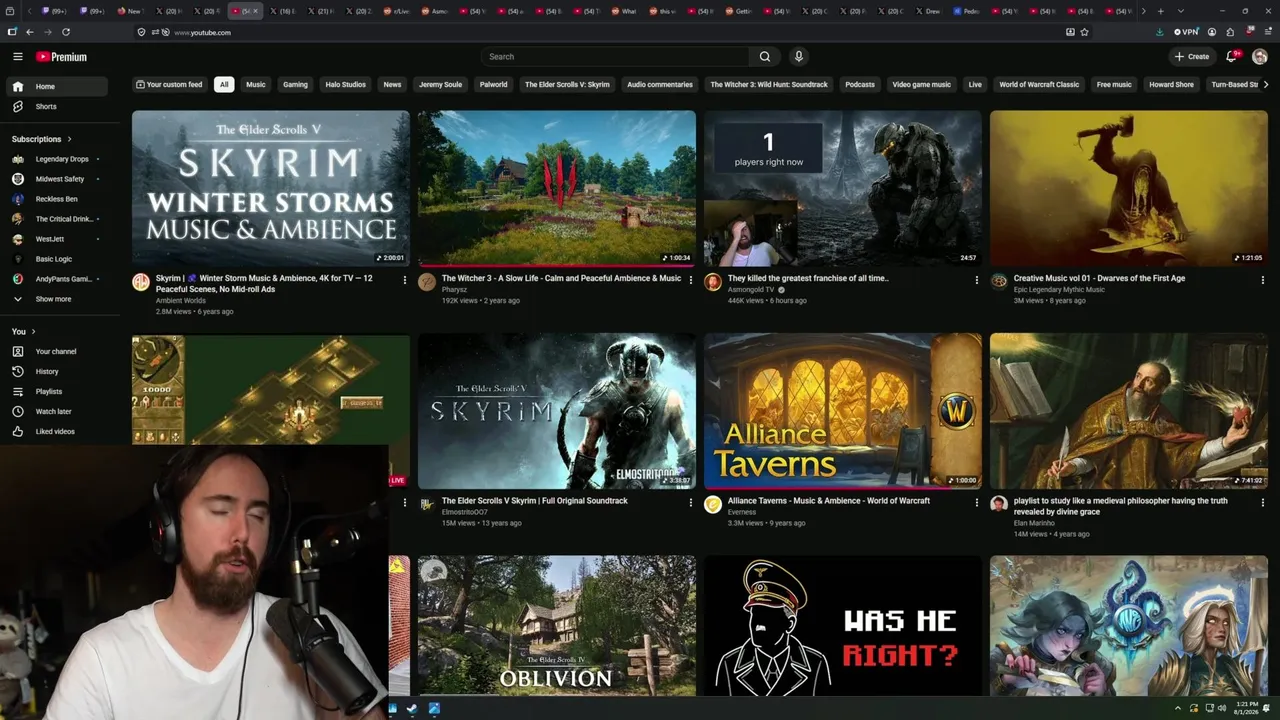Image resolution: width=1280 pixels, height=720 pixels.
Task: Go to YouTube Premium home logo
Action: pyautogui.click(x=61, y=57)
